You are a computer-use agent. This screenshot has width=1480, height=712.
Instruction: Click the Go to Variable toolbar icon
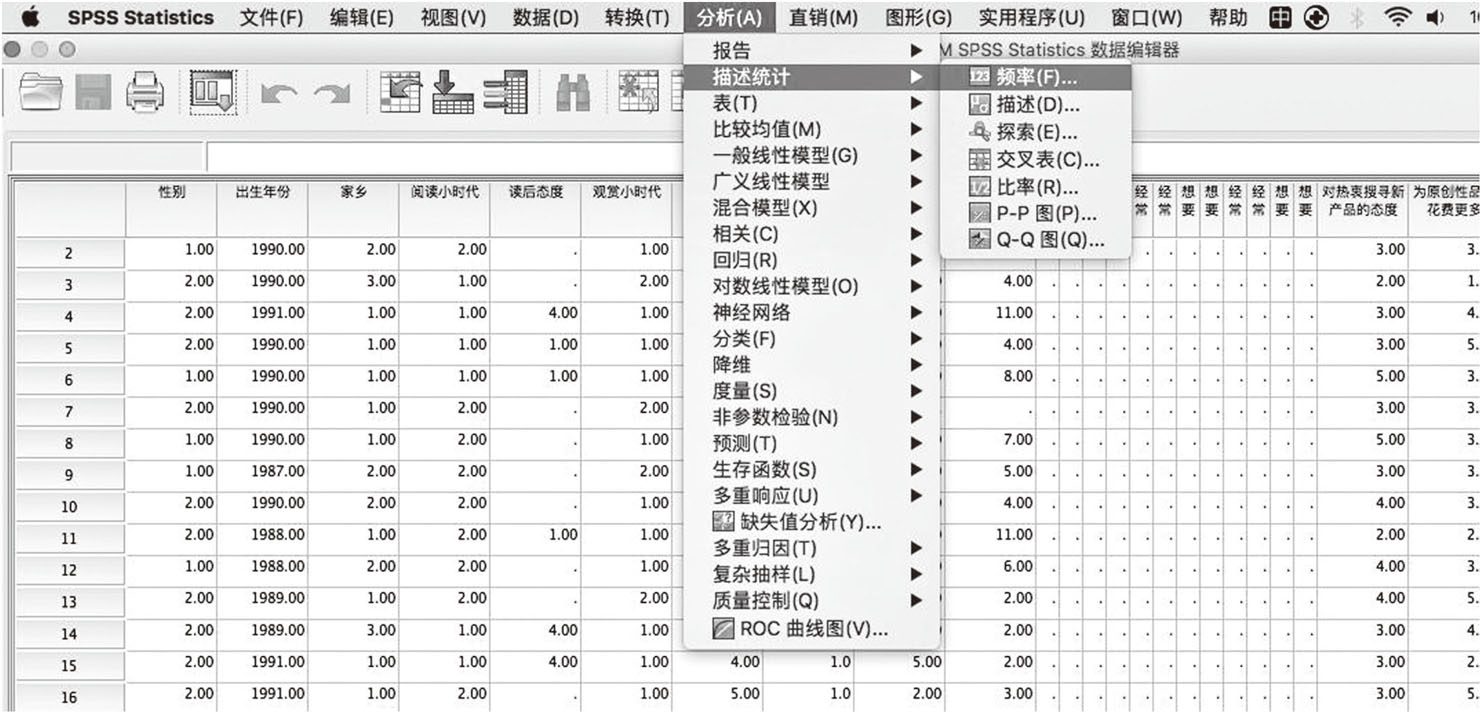click(x=452, y=93)
